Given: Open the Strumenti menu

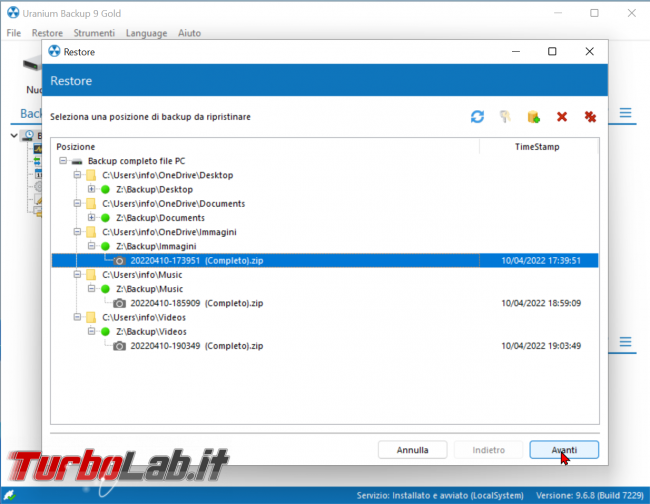Looking at the screenshot, I should [x=94, y=33].
